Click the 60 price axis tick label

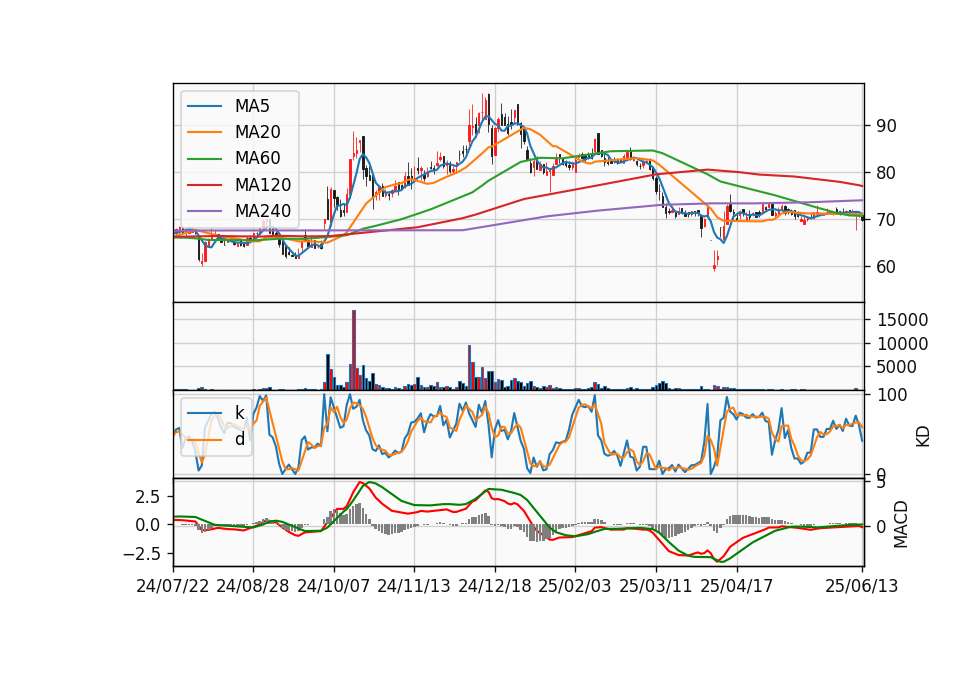pyautogui.click(x=886, y=267)
